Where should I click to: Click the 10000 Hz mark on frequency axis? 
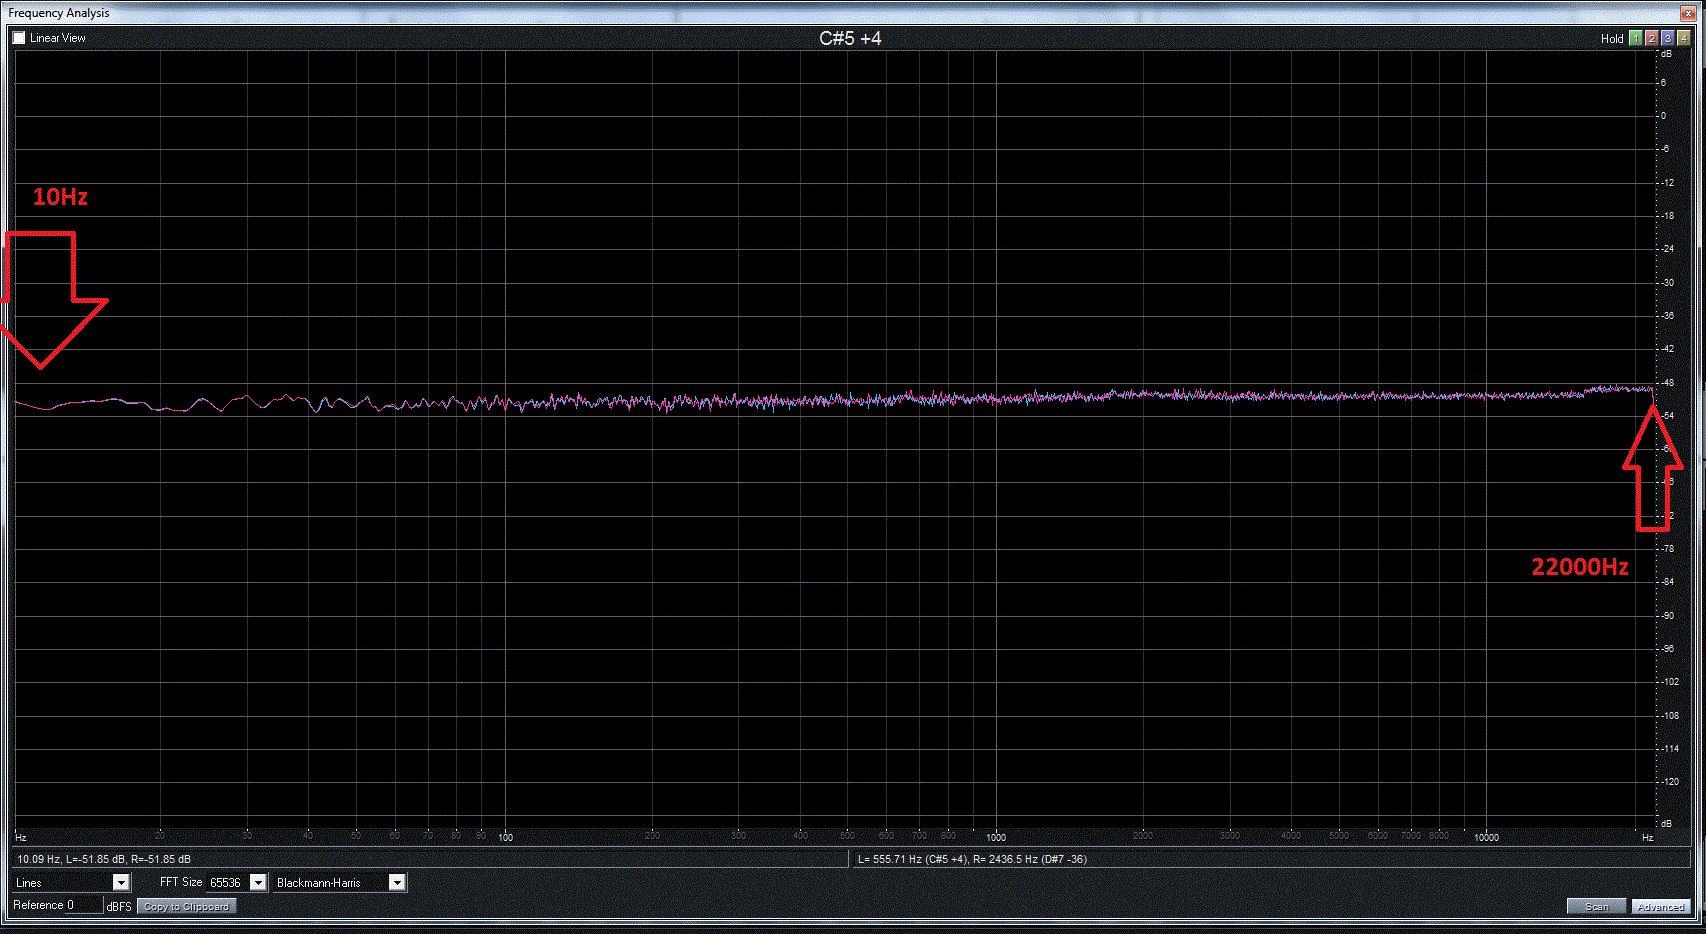[x=1486, y=837]
